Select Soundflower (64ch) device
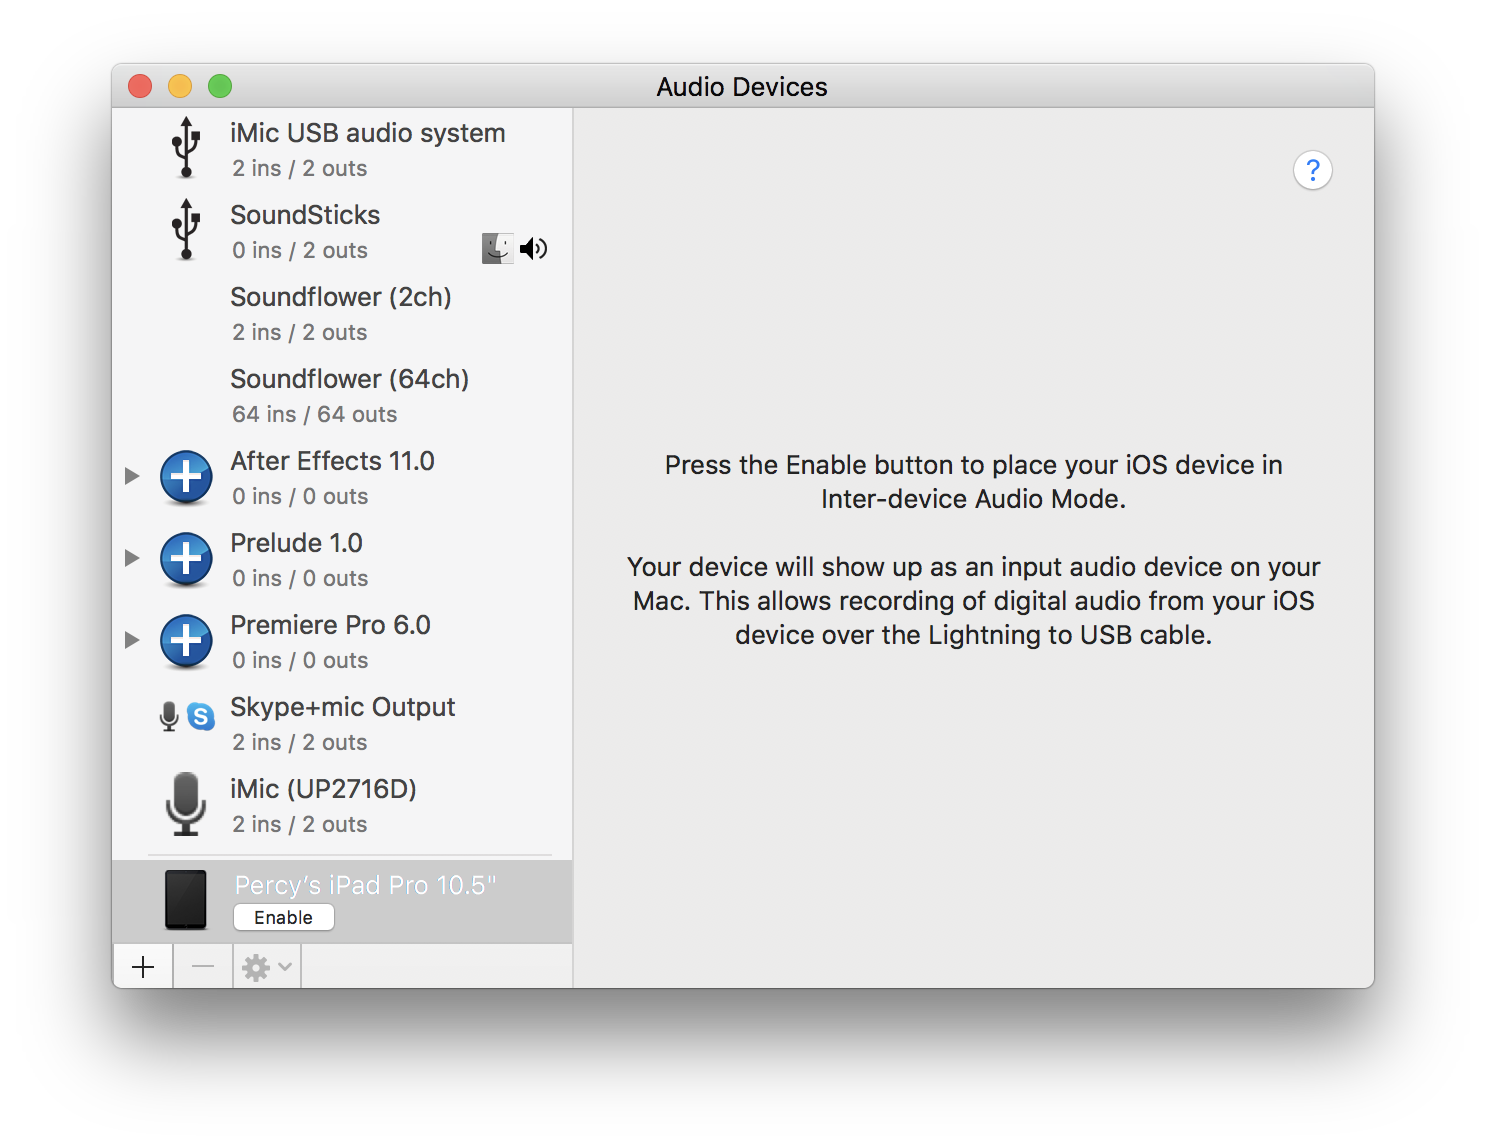 pyautogui.click(x=342, y=395)
